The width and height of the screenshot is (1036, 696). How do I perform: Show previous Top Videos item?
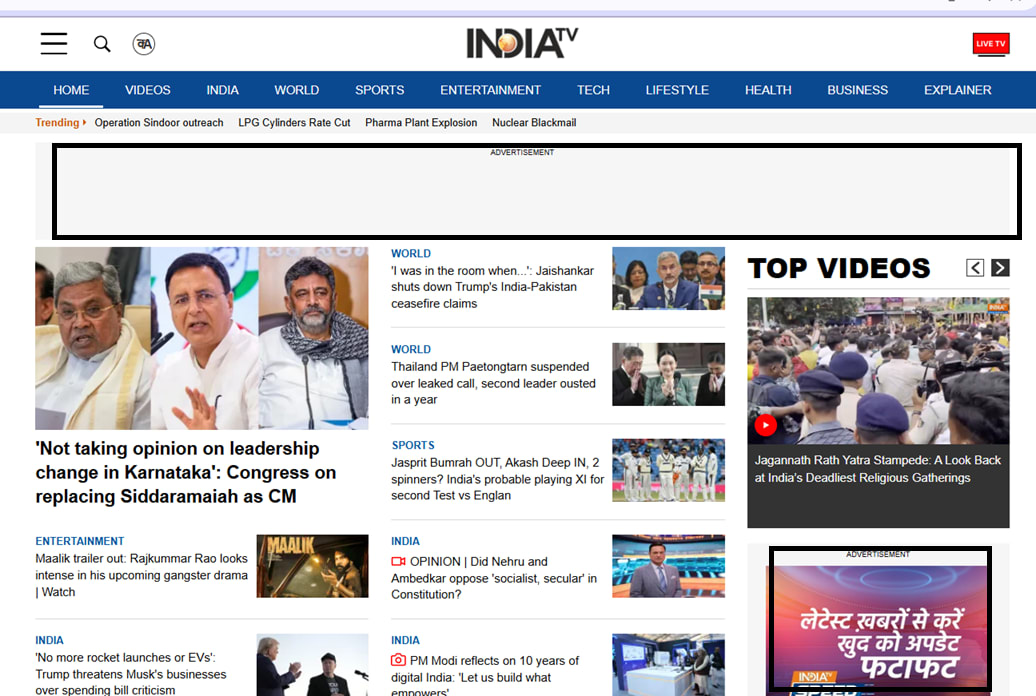[x=975, y=268]
